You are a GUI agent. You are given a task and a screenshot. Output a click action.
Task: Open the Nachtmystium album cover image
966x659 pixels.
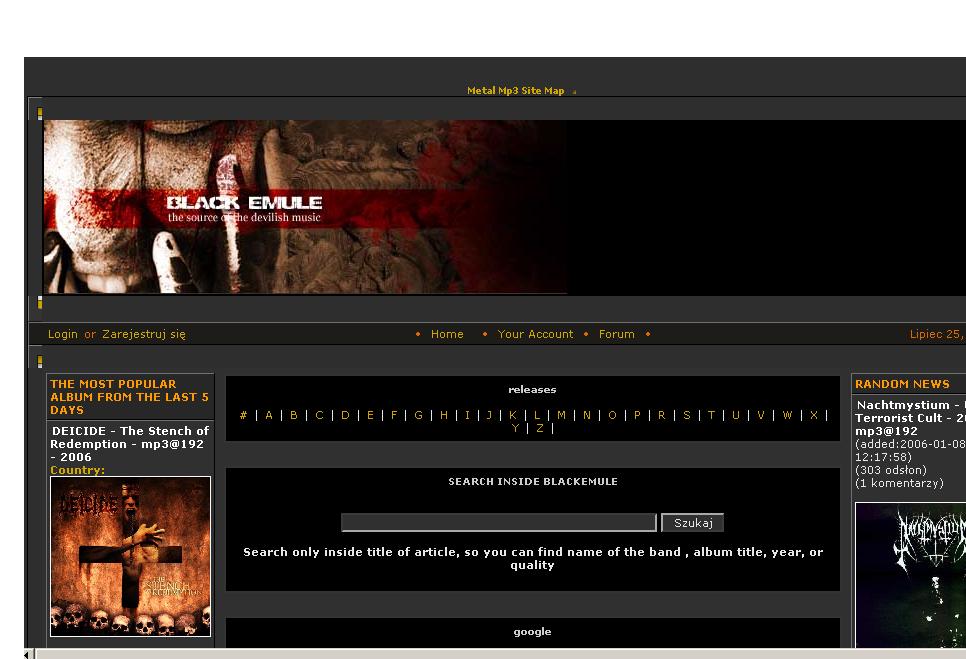point(911,575)
